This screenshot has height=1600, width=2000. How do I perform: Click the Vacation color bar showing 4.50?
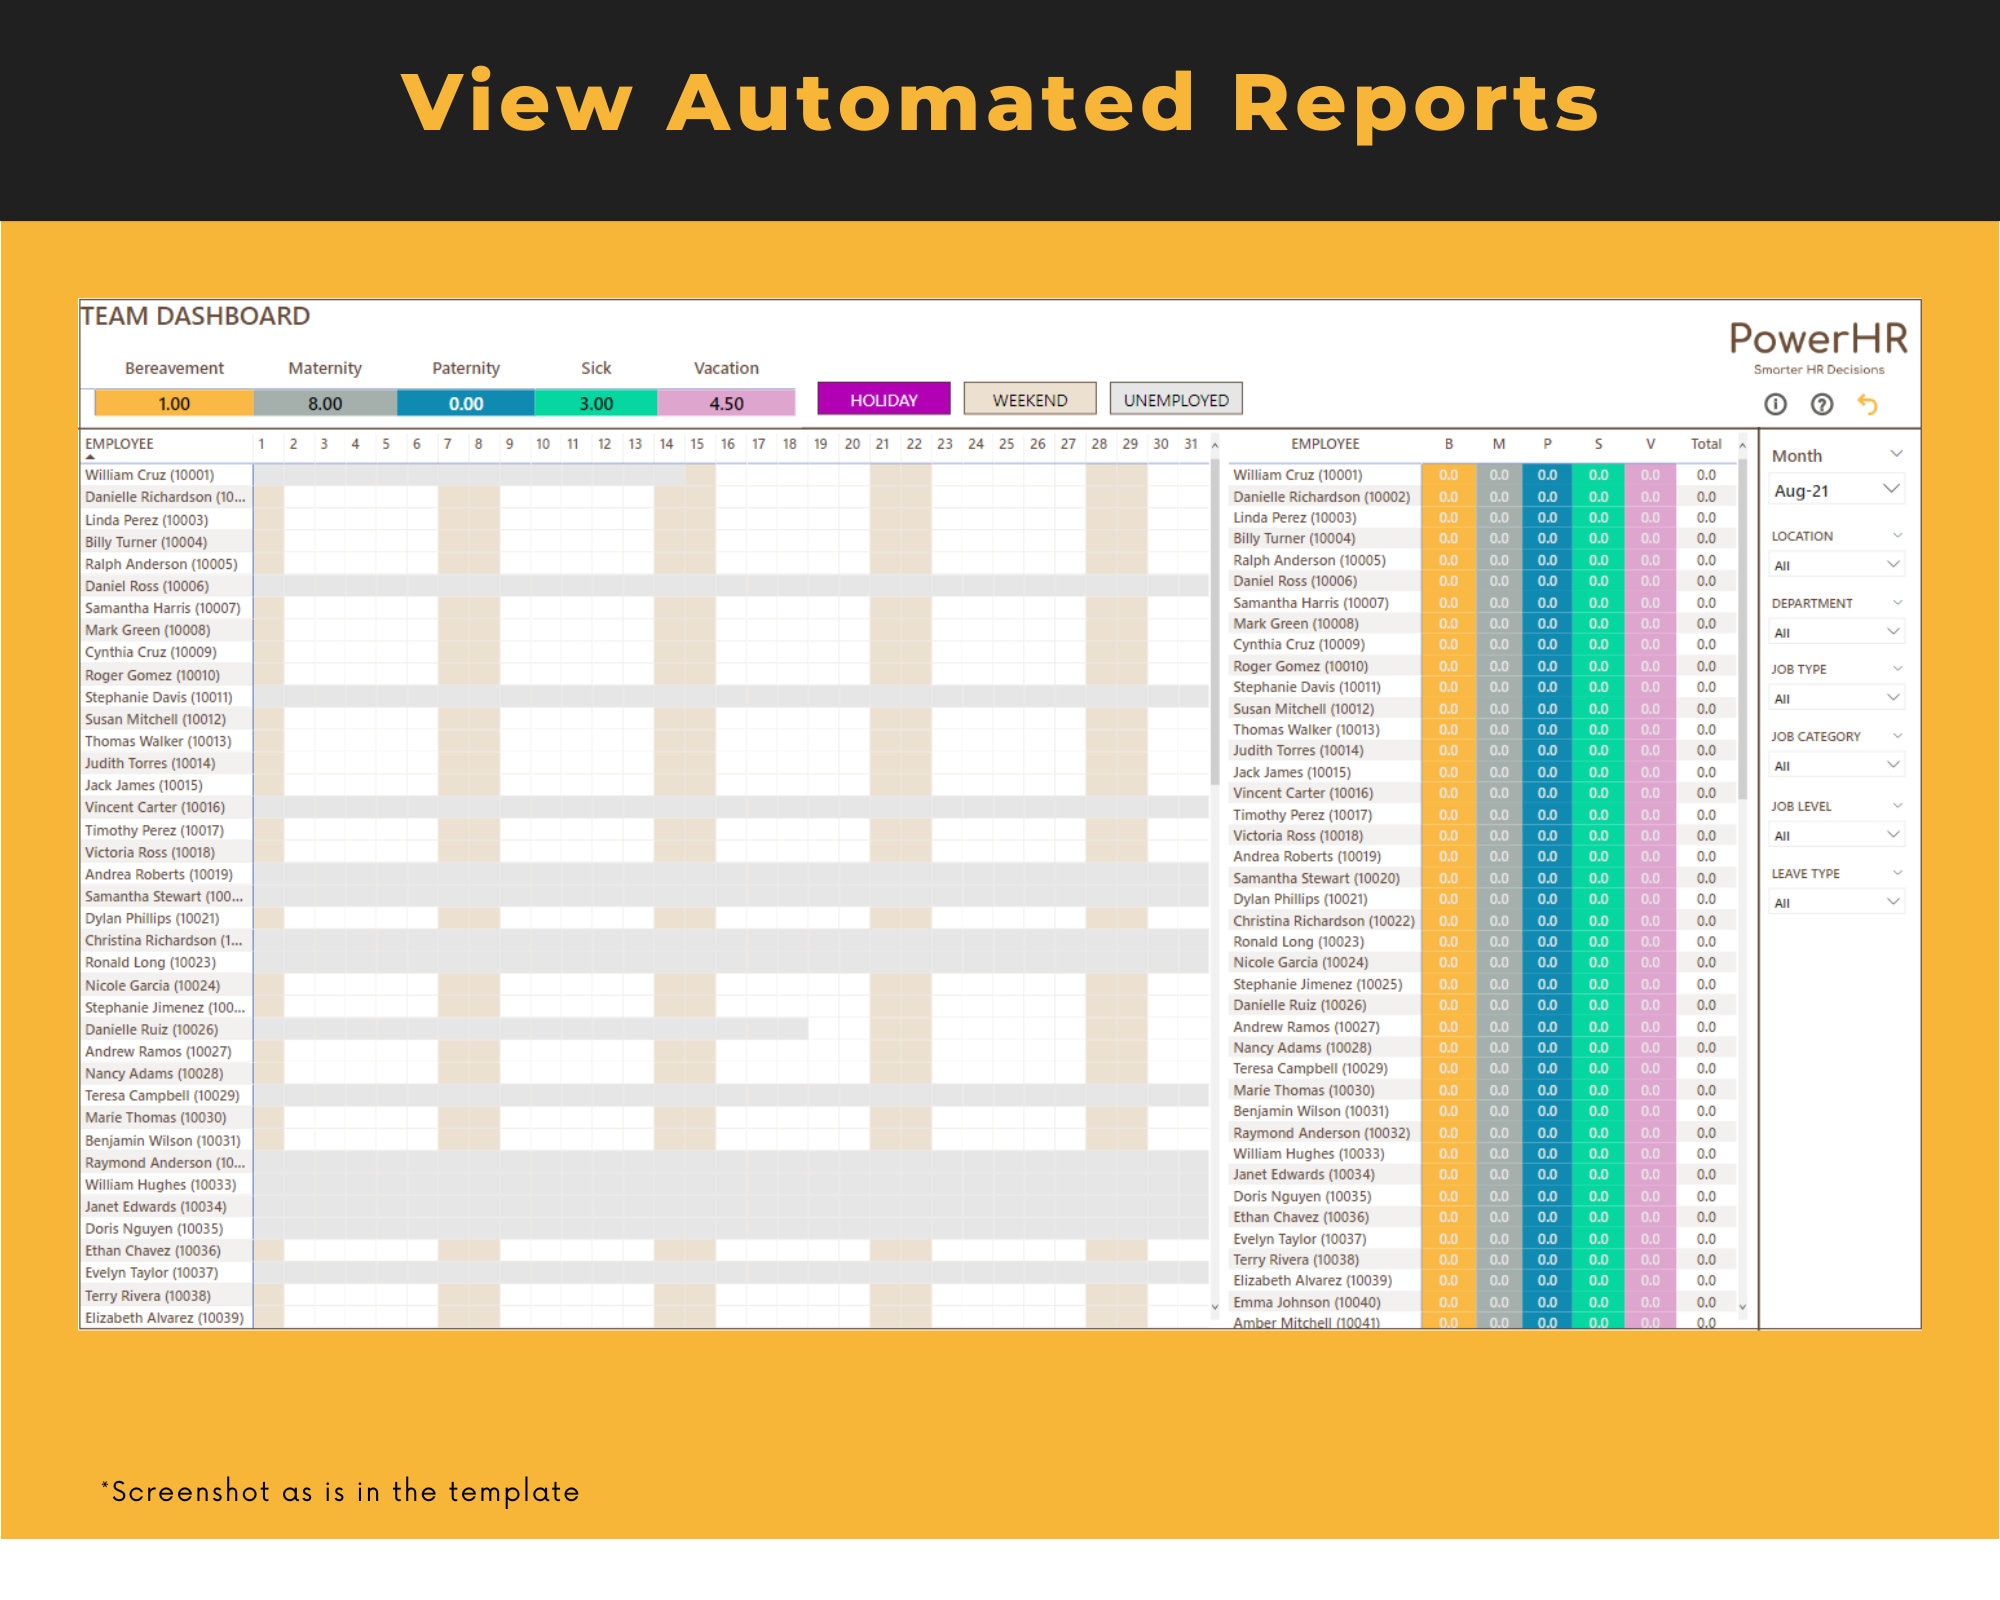[725, 404]
